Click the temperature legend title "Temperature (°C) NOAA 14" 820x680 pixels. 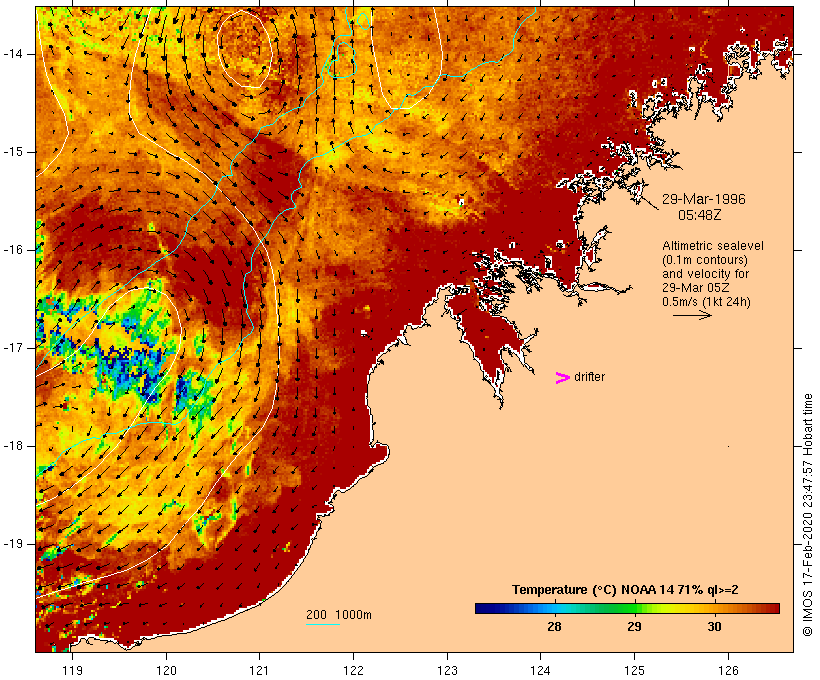click(x=593, y=590)
